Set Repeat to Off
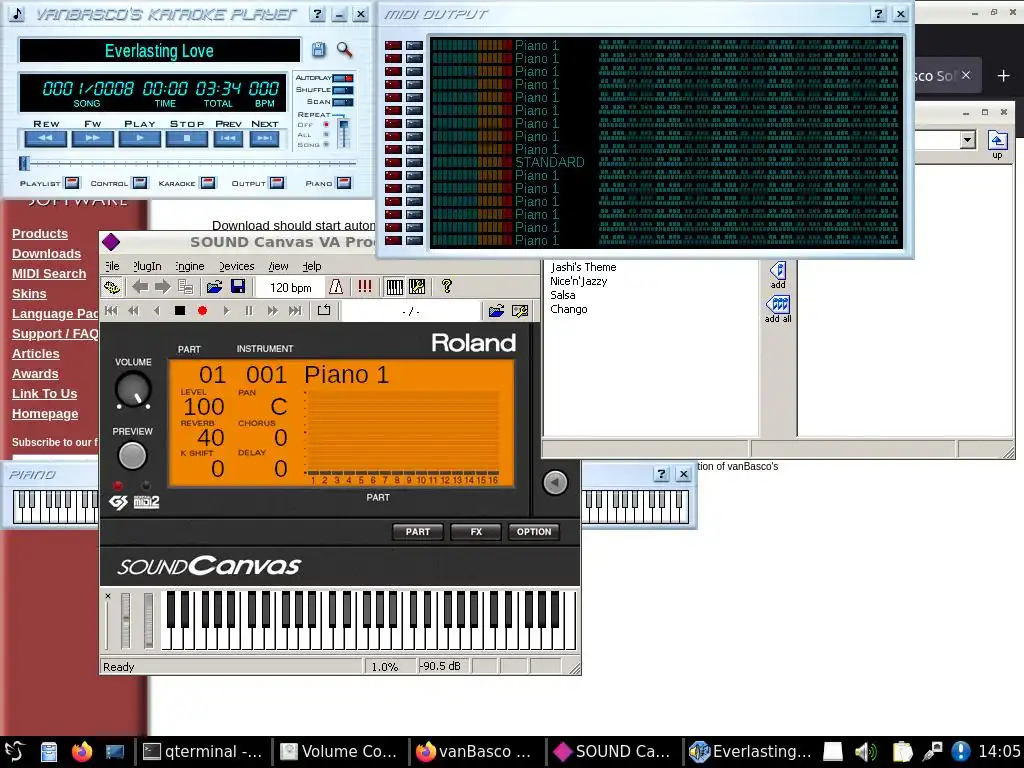Image resolution: width=1024 pixels, height=768 pixels. (326, 124)
